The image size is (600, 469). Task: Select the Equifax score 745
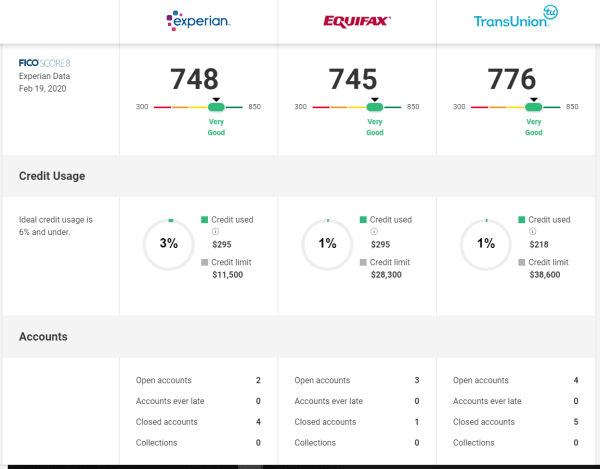[x=353, y=79]
